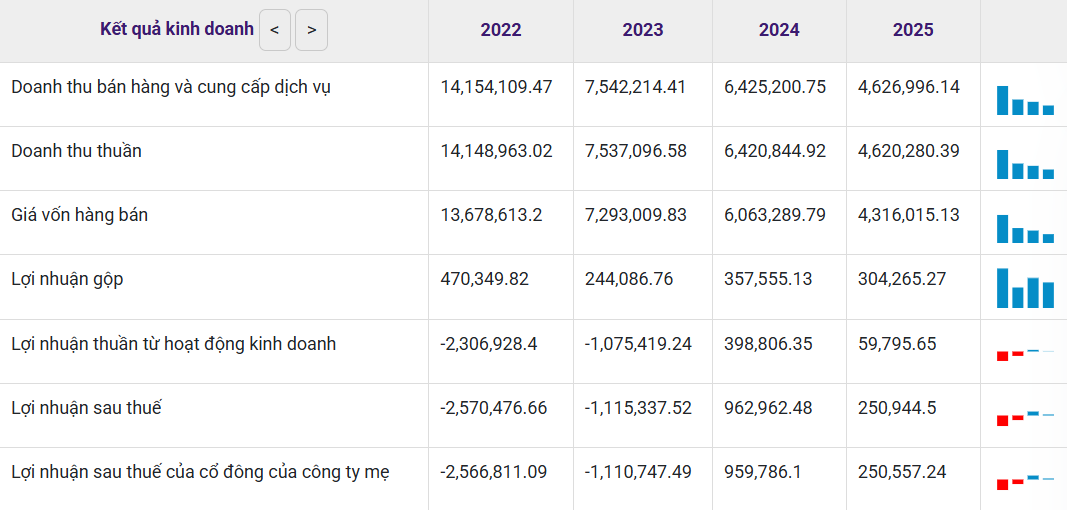Select value 4,626,996.14
Screen dimensions: 1067x510
(x=909, y=87)
